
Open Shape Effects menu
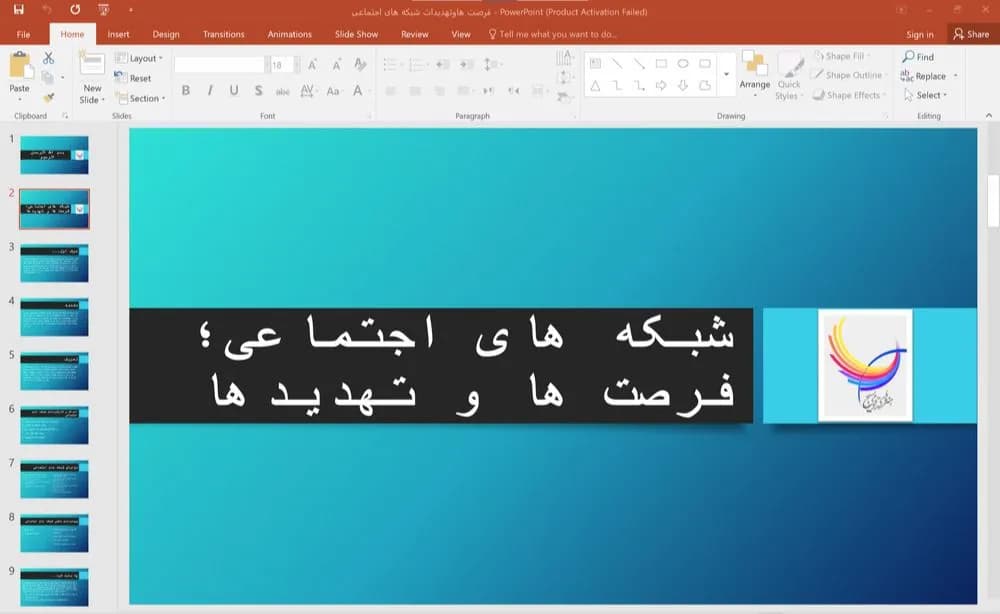[848, 95]
